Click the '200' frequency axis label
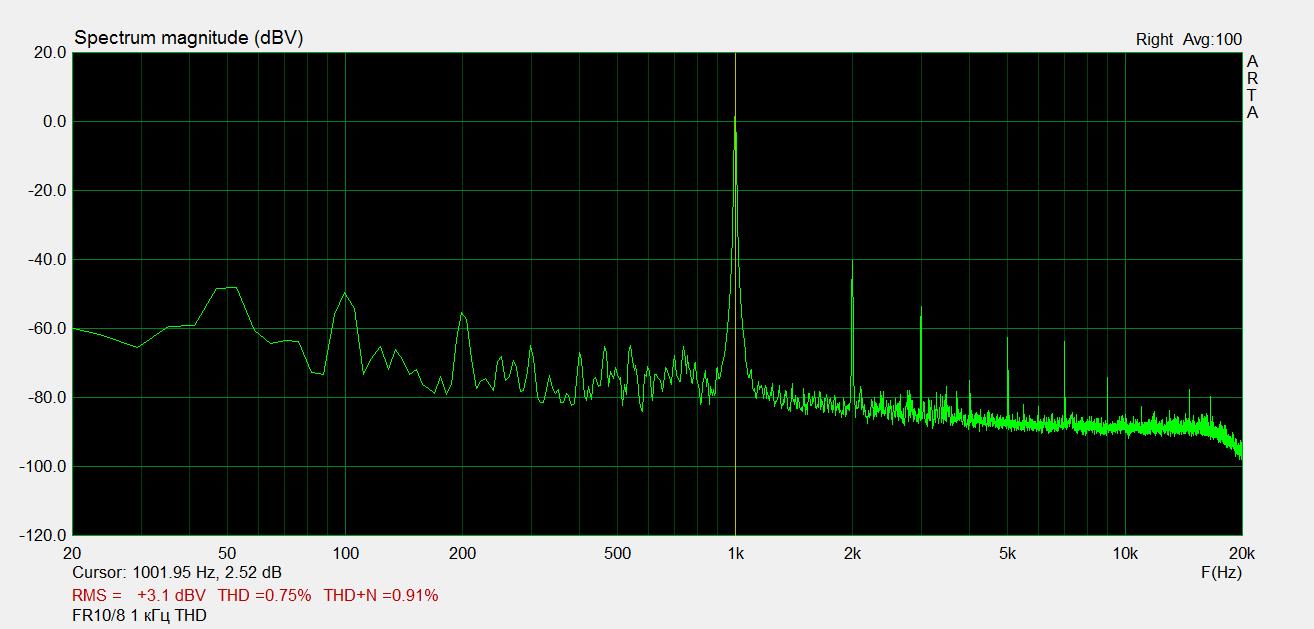 pos(462,553)
